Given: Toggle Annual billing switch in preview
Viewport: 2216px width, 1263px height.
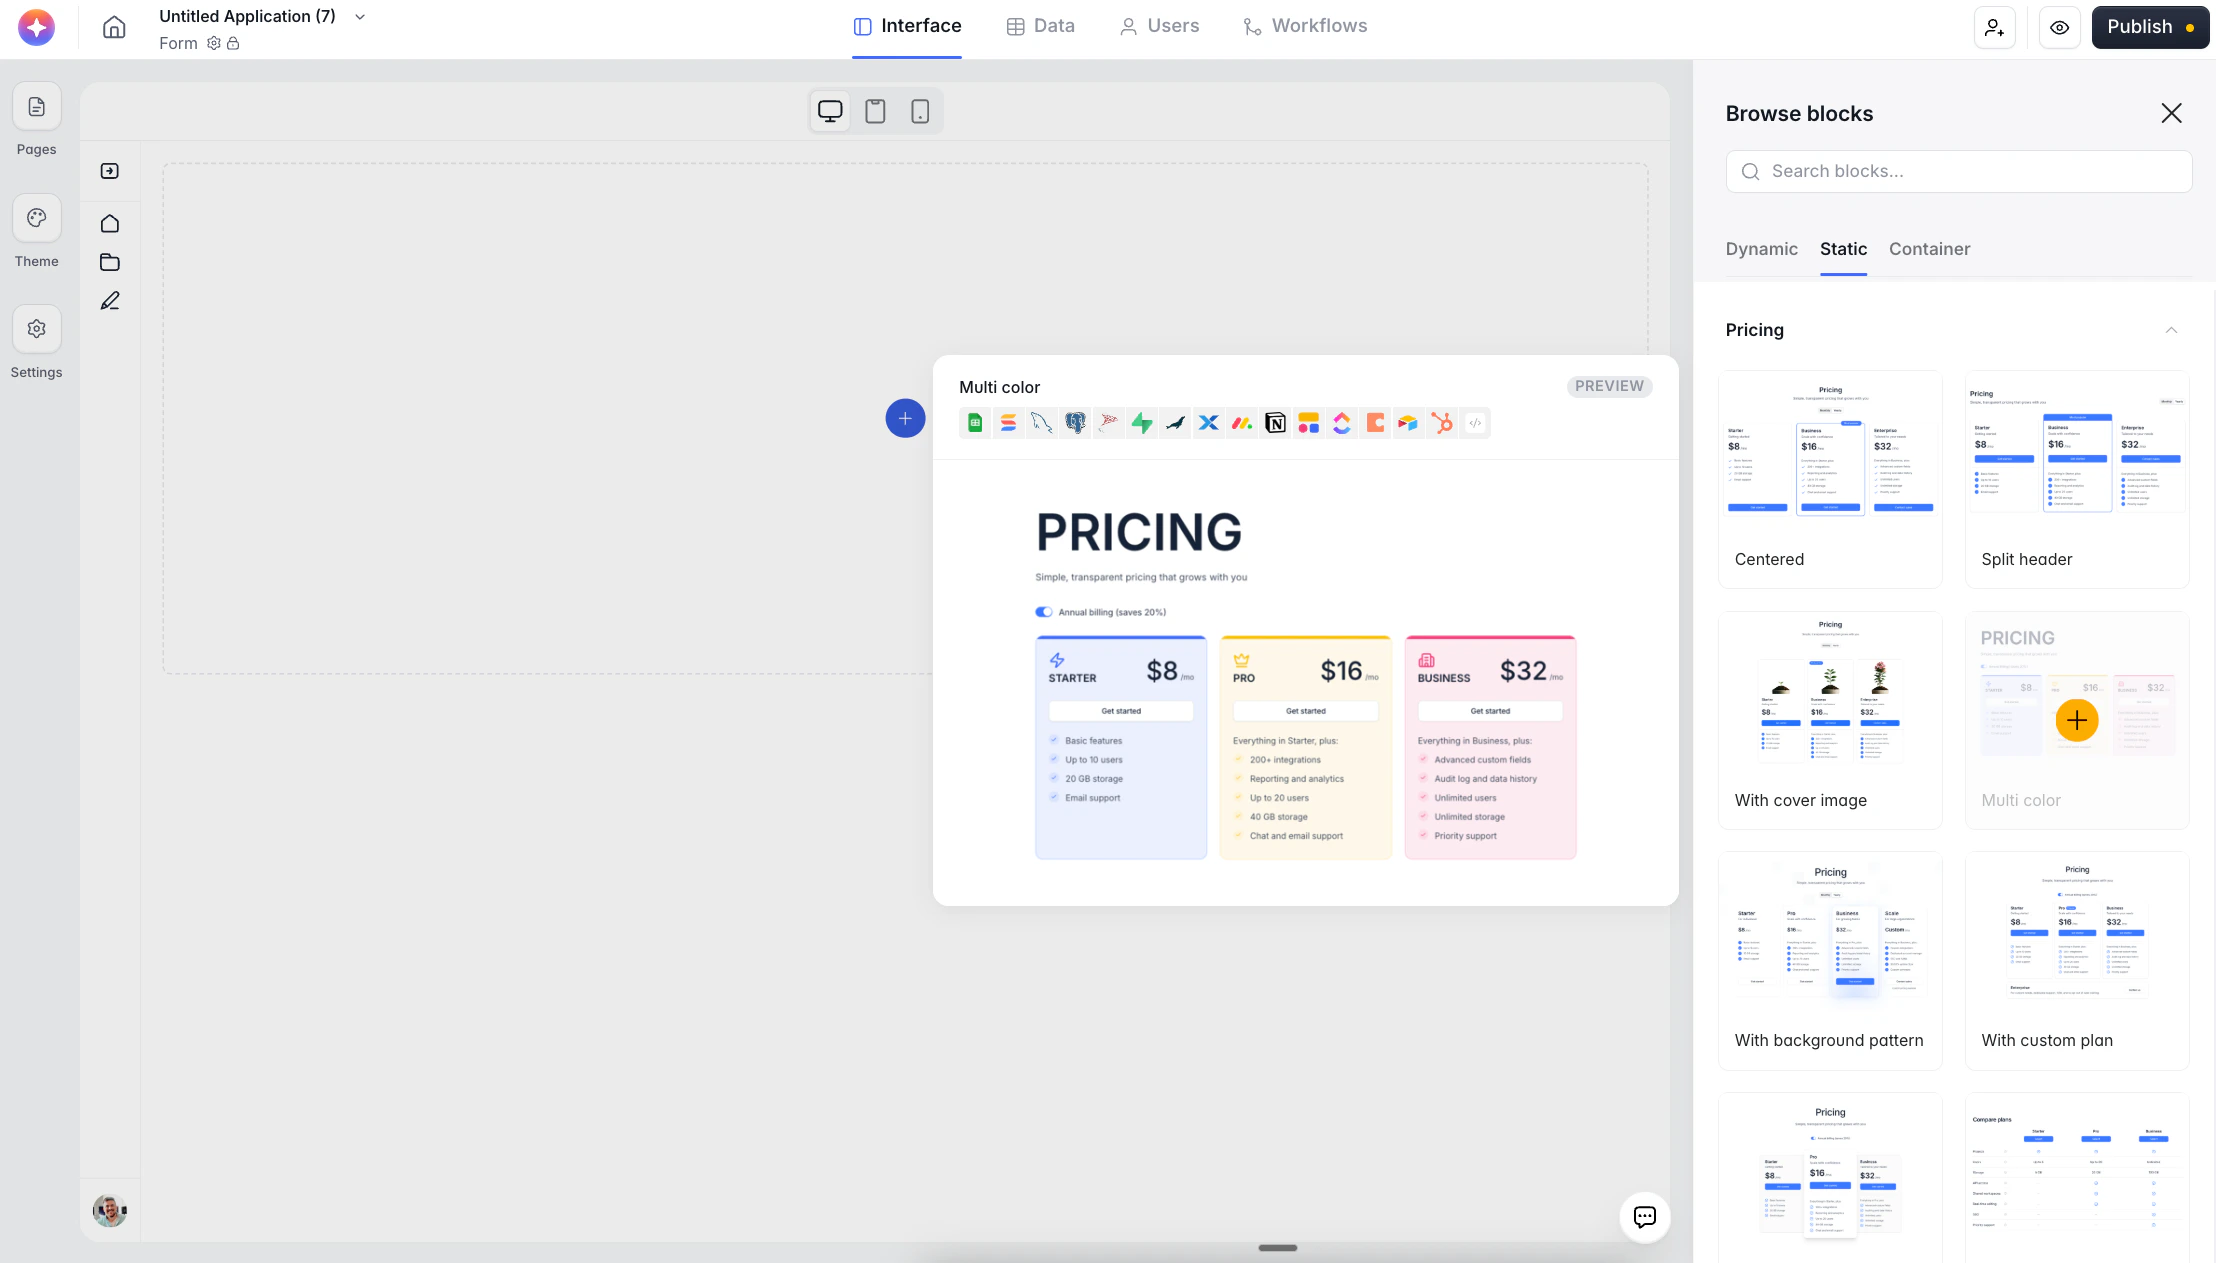Looking at the screenshot, I should [1044, 612].
